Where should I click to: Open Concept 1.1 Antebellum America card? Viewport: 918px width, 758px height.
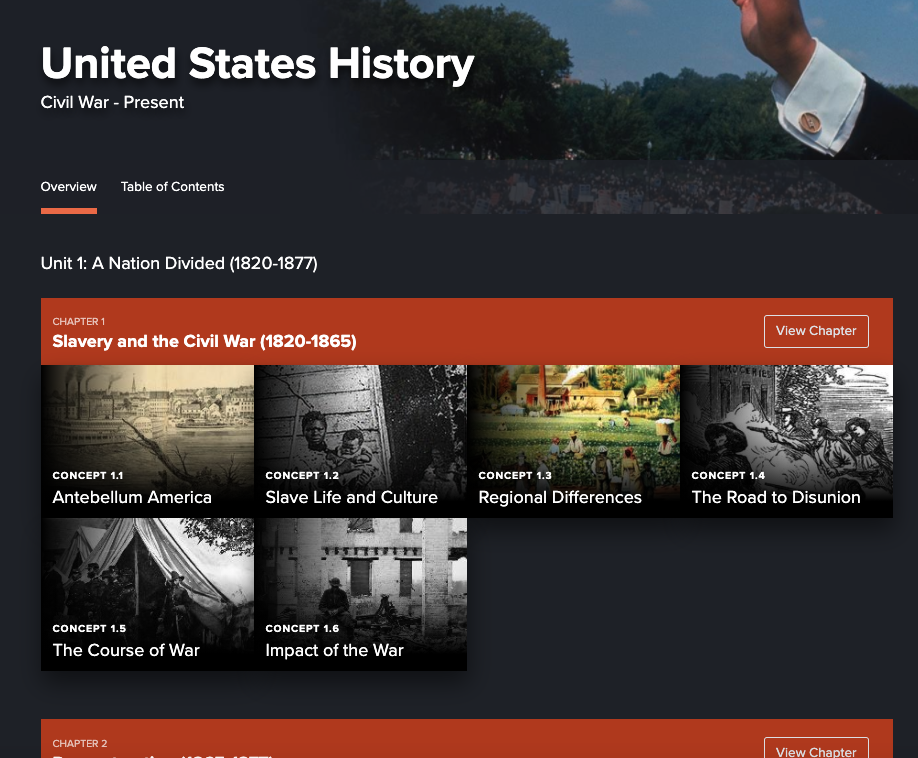pos(148,441)
